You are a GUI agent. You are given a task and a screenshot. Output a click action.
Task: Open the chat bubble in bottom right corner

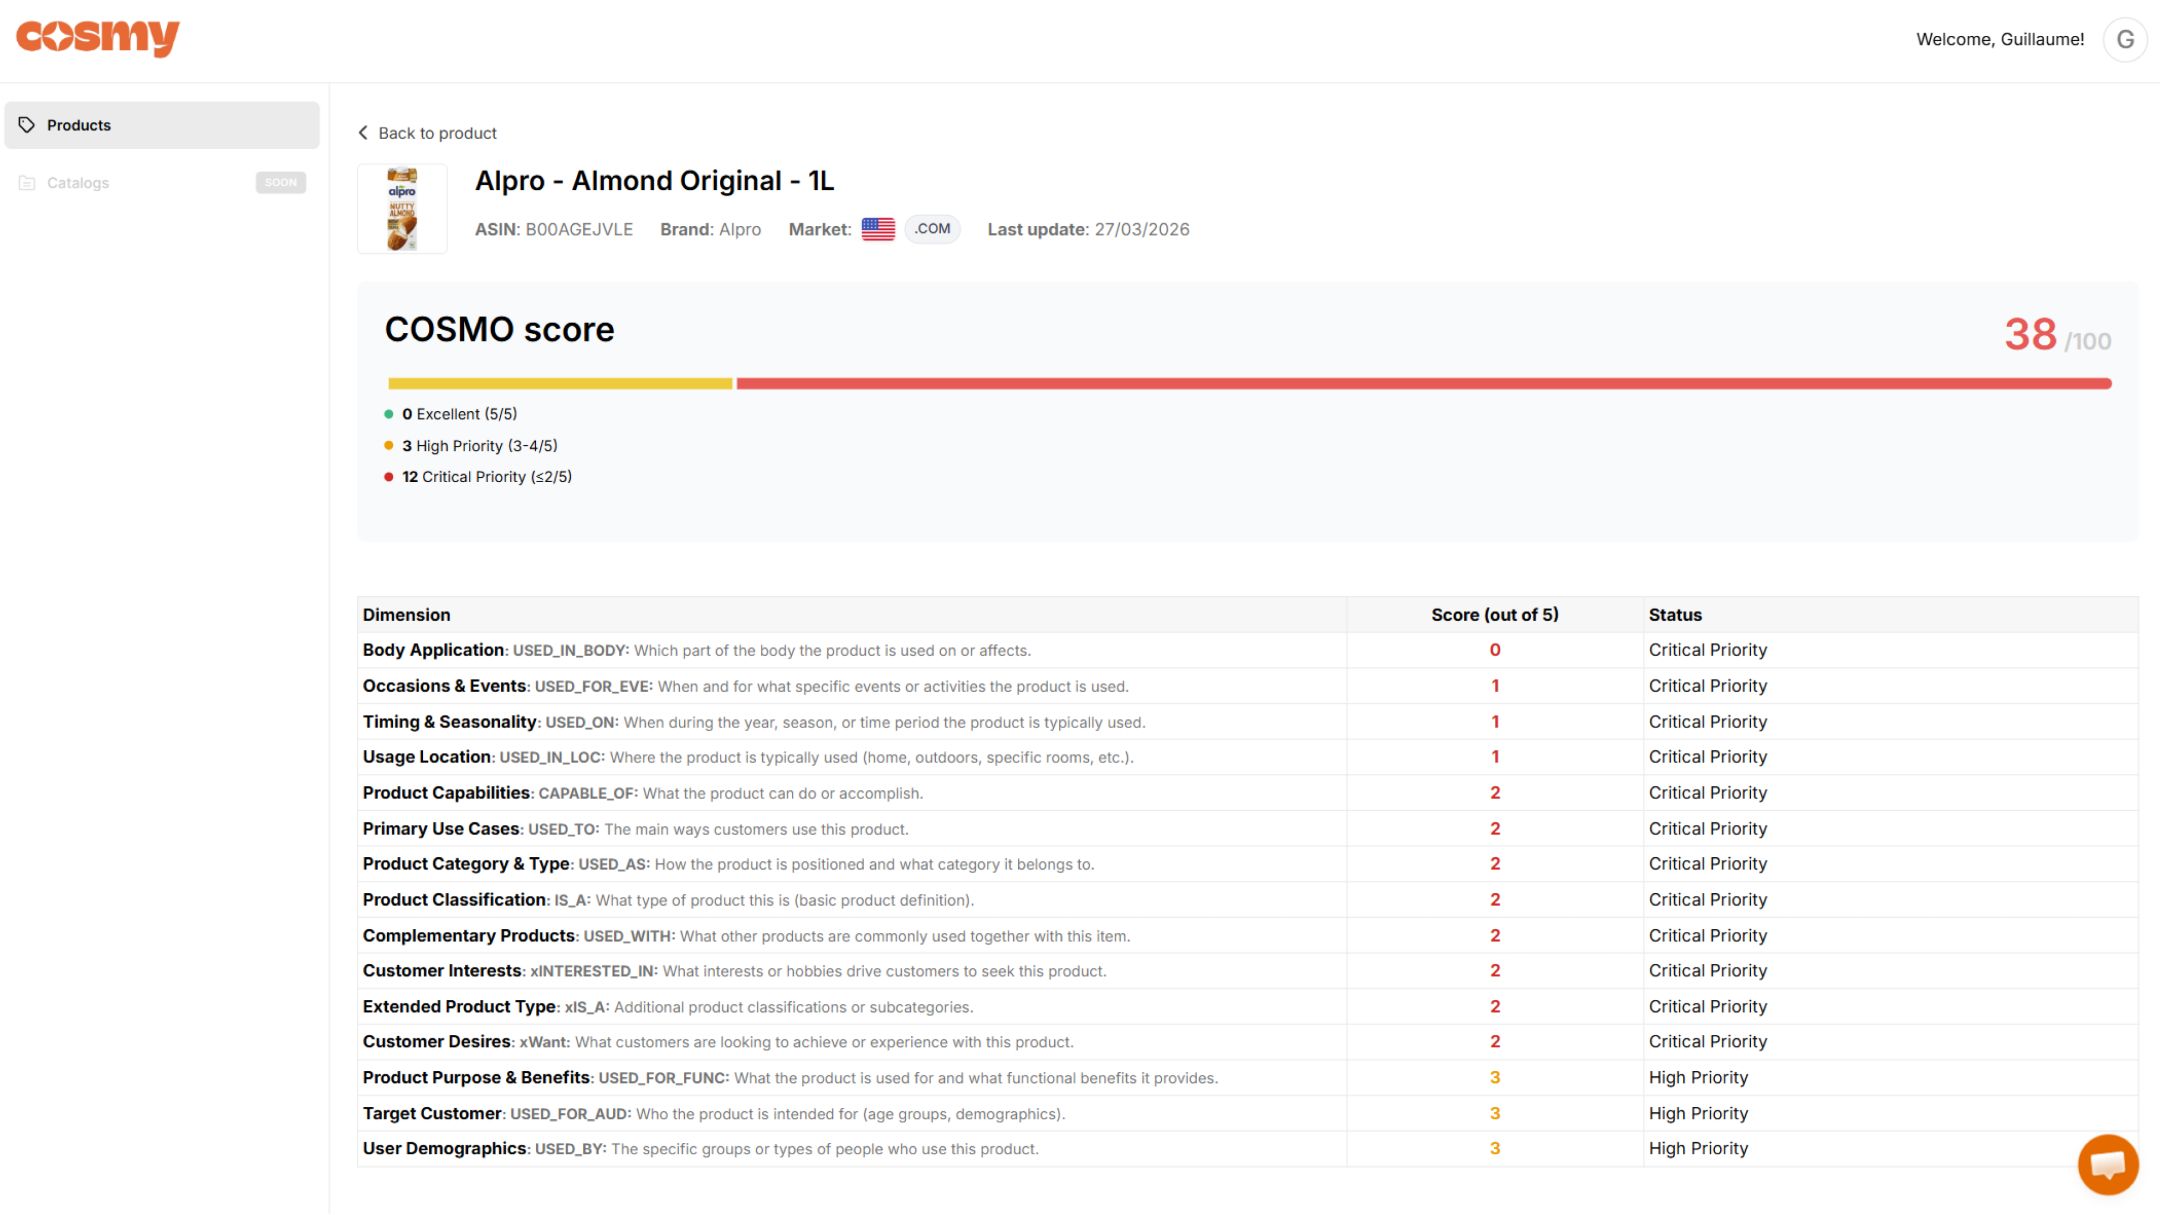pos(2108,1163)
